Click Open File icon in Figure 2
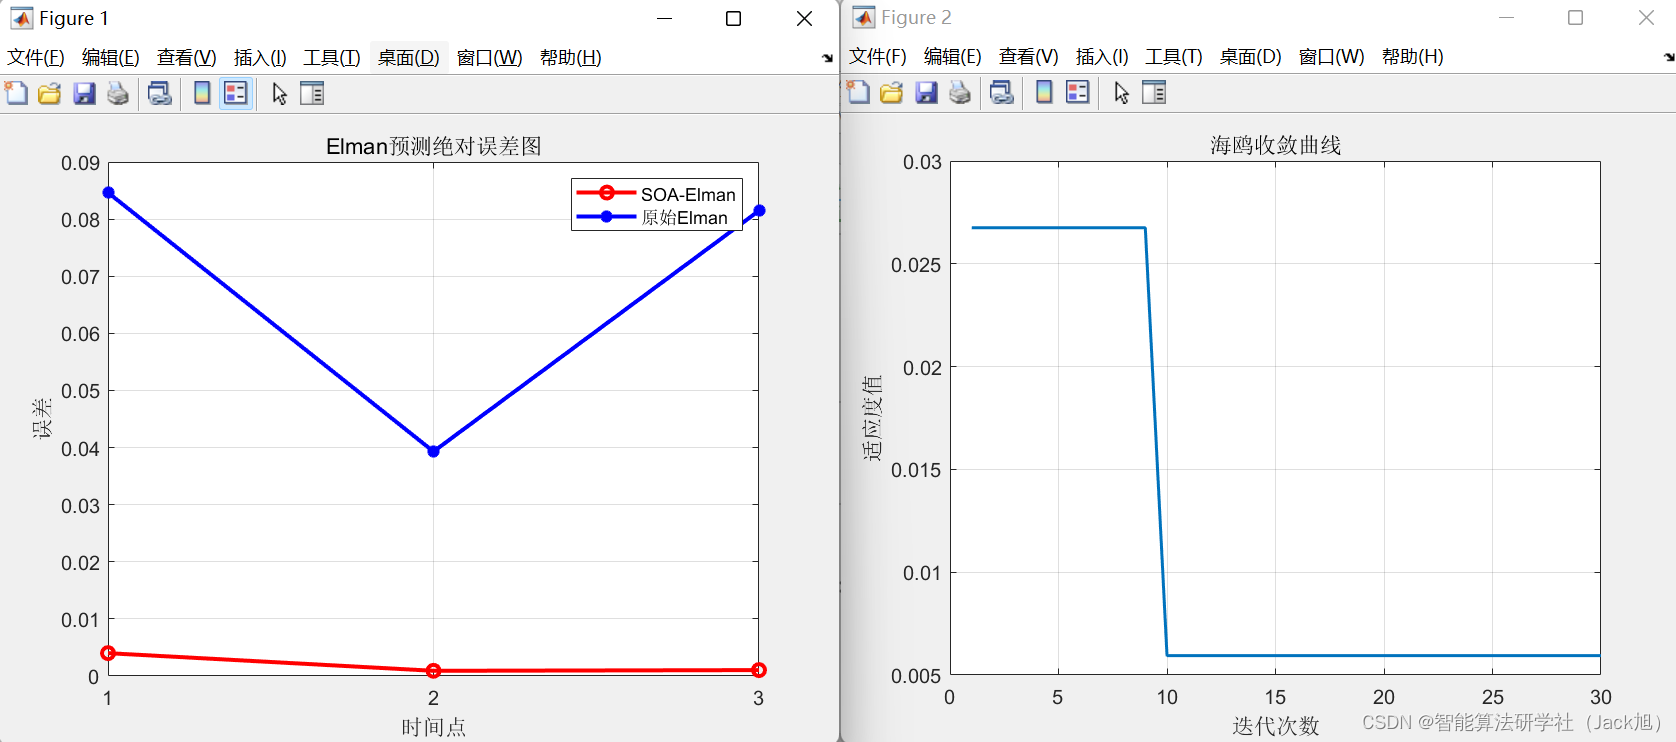Image resolution: width=1676 pixels, height=742 pixels. (892, 93)
